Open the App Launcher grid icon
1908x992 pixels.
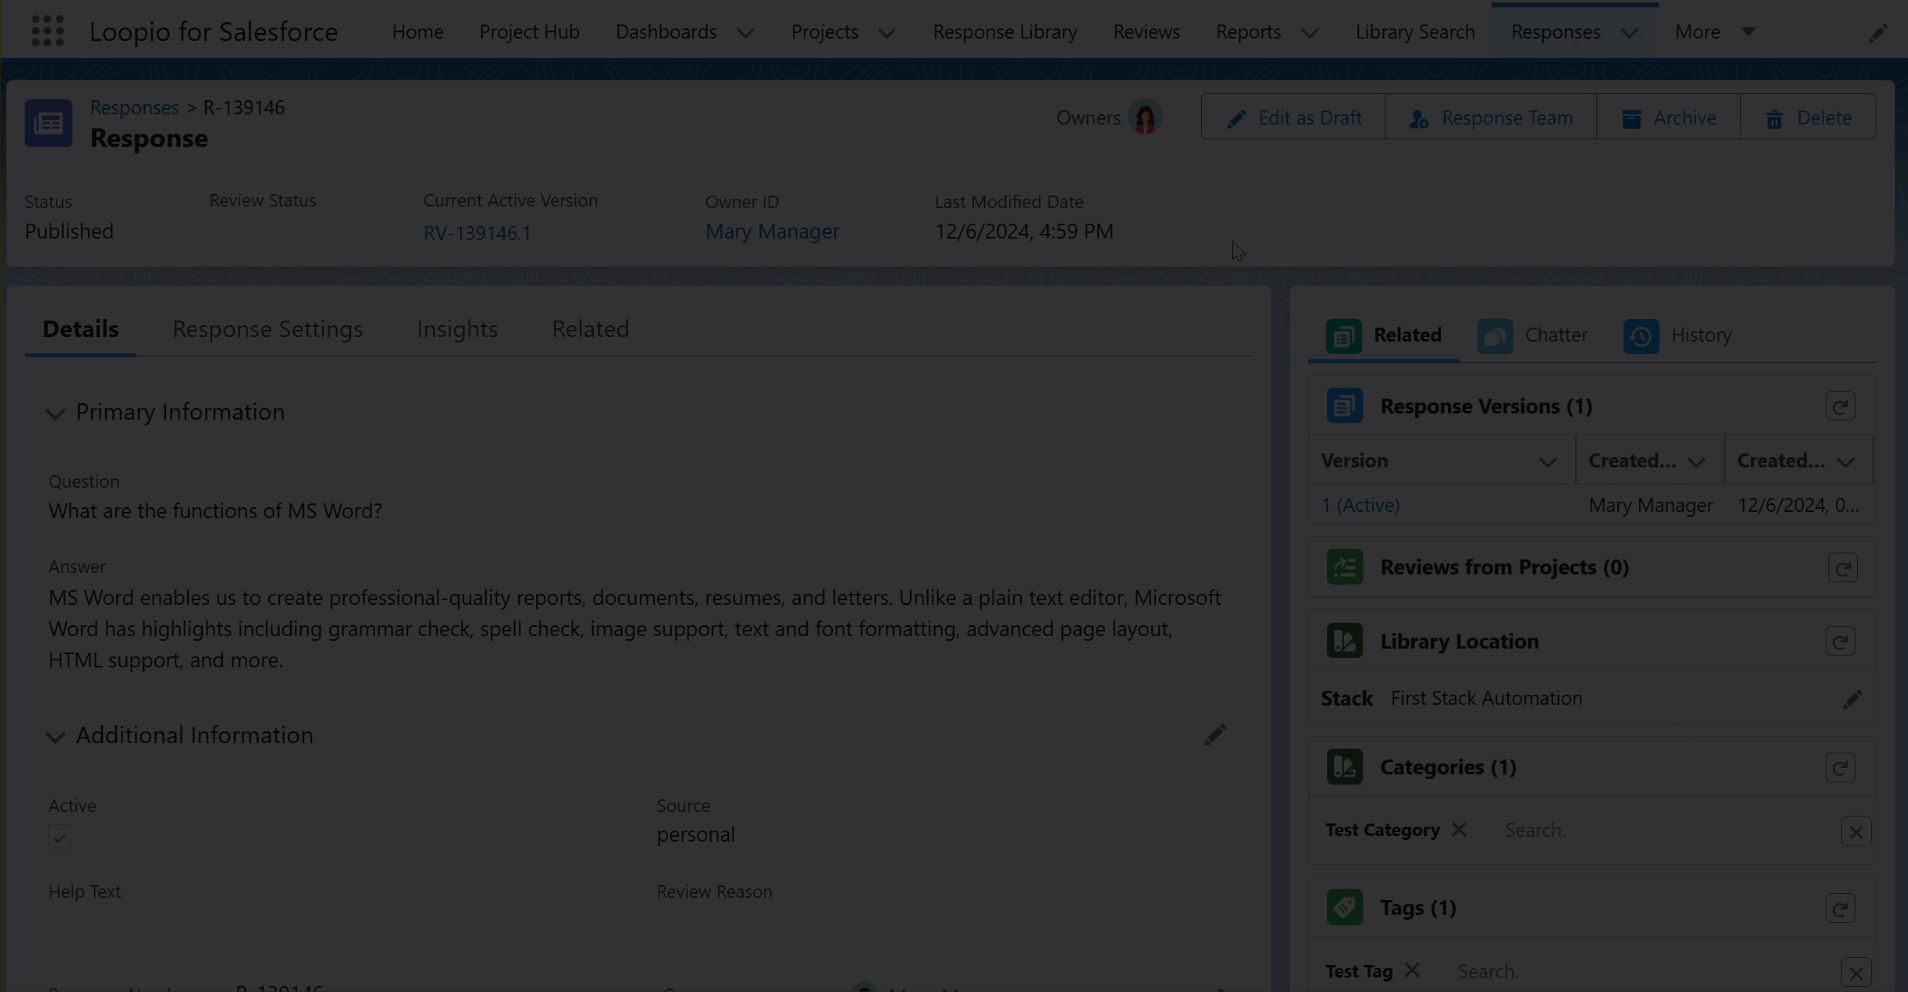pyautogui.click(x=47, y=31)
